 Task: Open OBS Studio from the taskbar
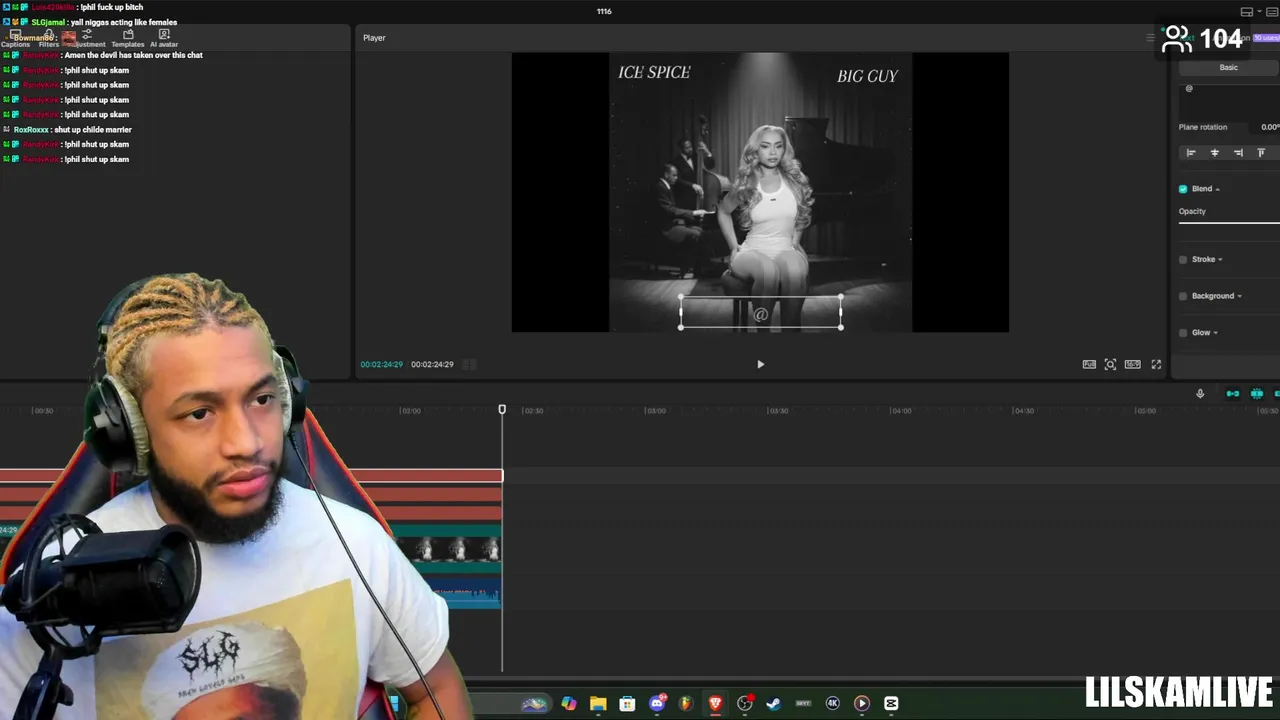pyautogui.click(x=744, y=704)
